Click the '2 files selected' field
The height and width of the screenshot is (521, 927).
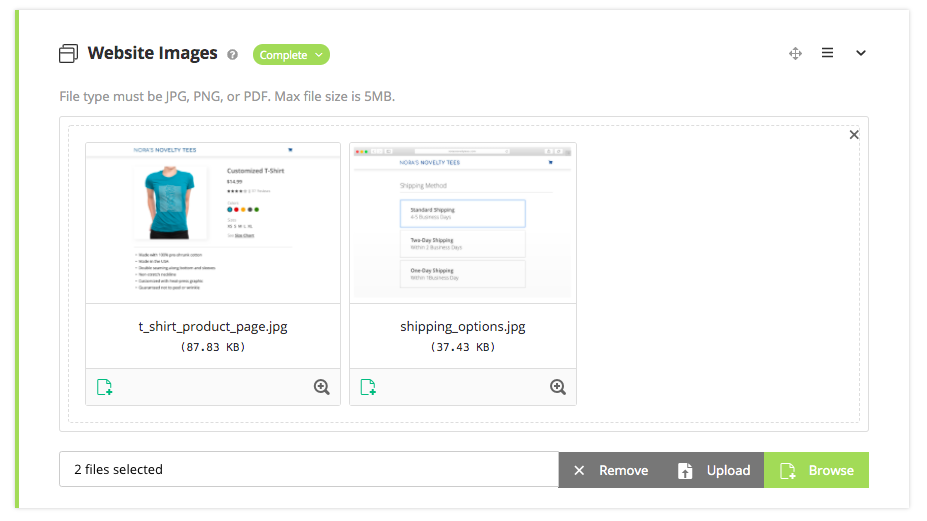[308, 470]
